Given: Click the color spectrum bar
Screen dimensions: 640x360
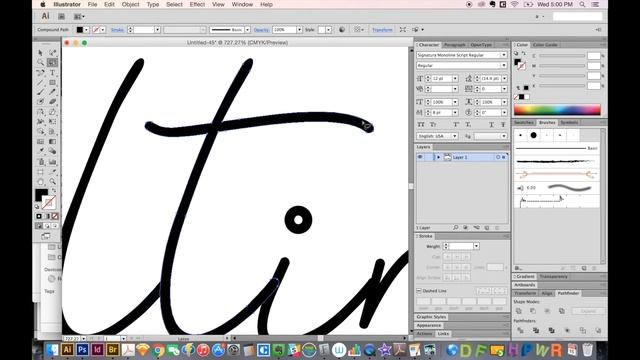Looking at the screenshot, I should click(557, 109).
